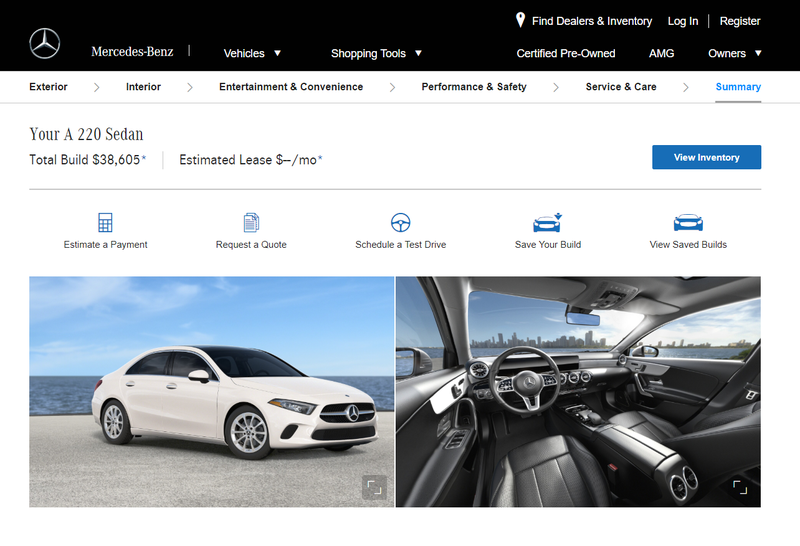Click the Request a Quote document icon
Screen dimensions: 800x546
251,222
